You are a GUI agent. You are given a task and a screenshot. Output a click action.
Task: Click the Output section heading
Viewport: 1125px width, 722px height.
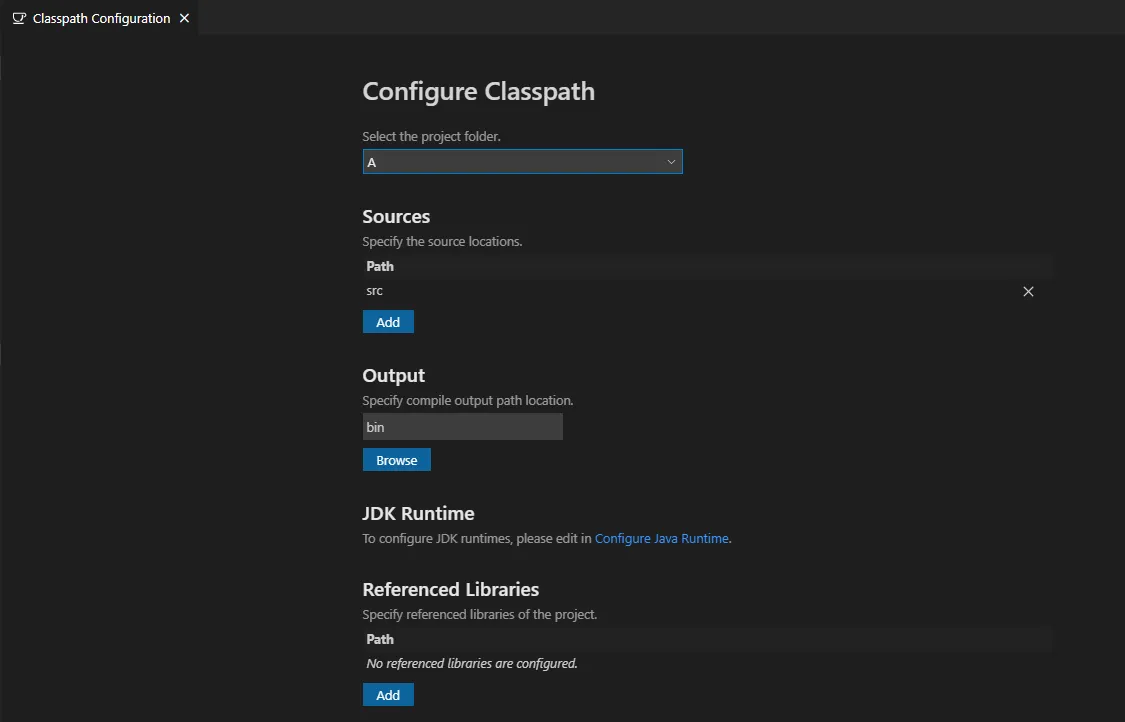click(393, 376)
